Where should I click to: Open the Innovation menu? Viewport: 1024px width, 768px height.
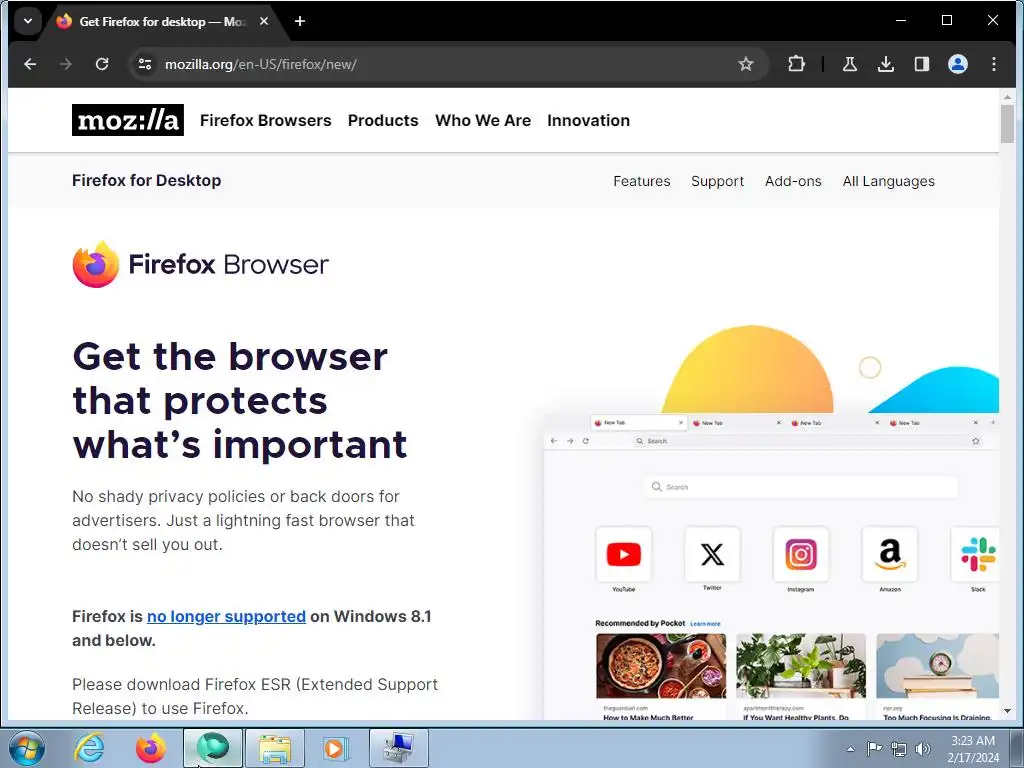(588, 120)
